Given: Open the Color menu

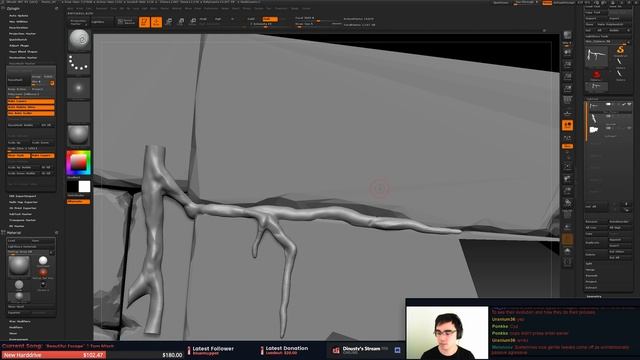Looking at the screenshot, I should (x=89, y=8).
